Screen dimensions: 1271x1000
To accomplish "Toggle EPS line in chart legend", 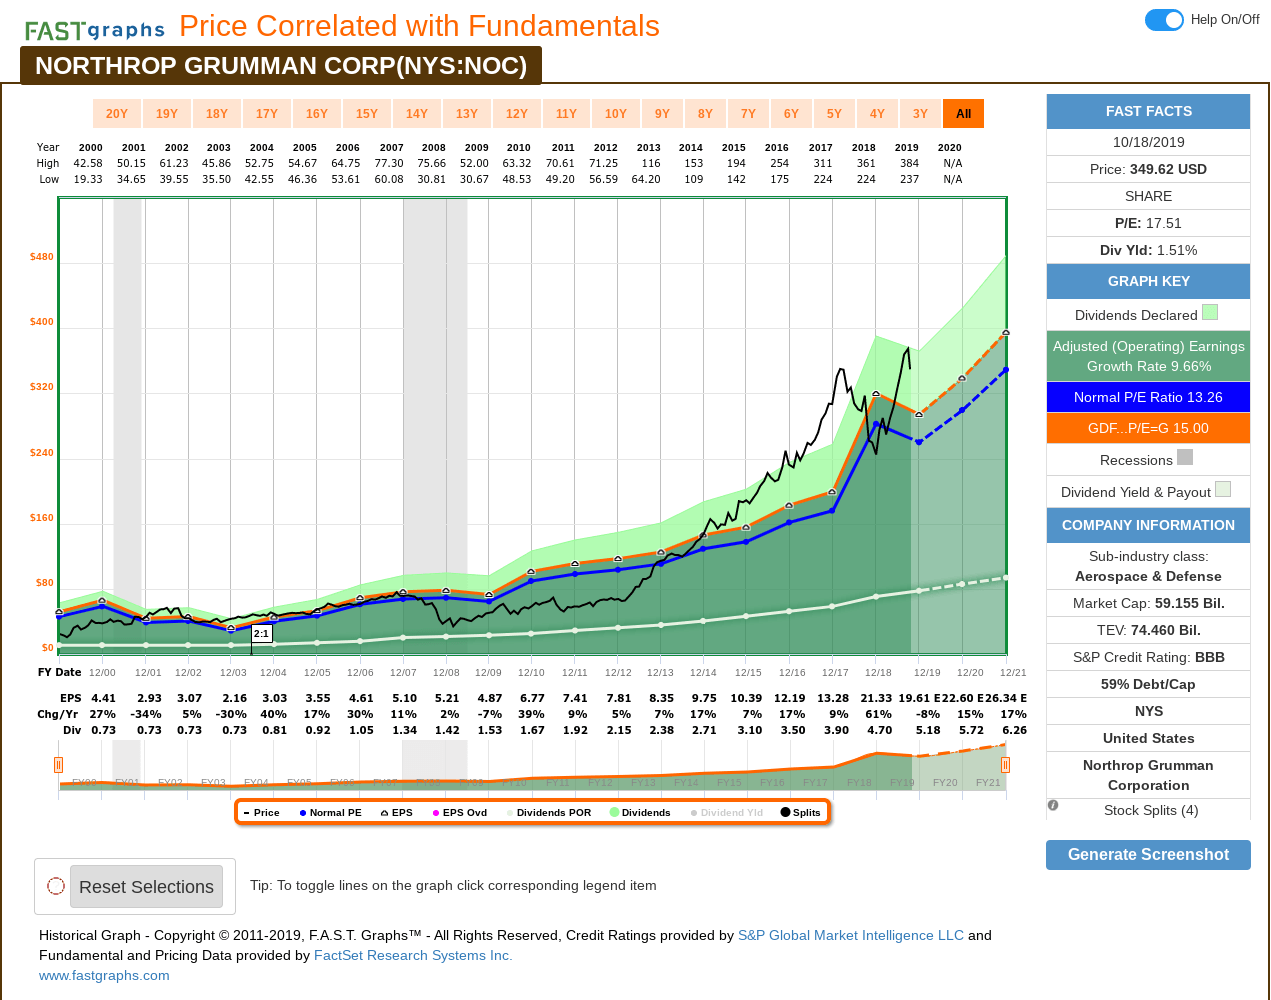I will 396,812.
